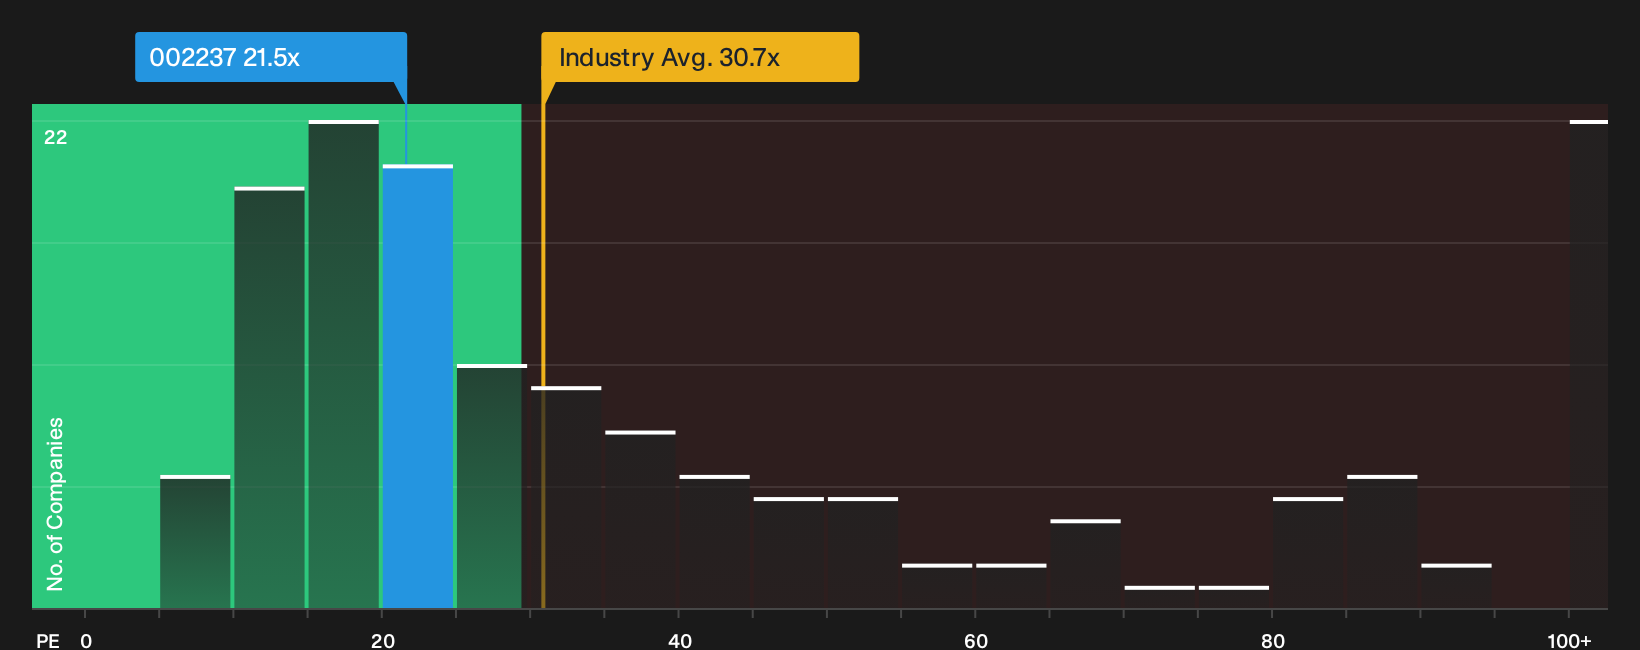Click the x-axis label 80
This screenshot has height=650, width=1640.
(1273, 641)
